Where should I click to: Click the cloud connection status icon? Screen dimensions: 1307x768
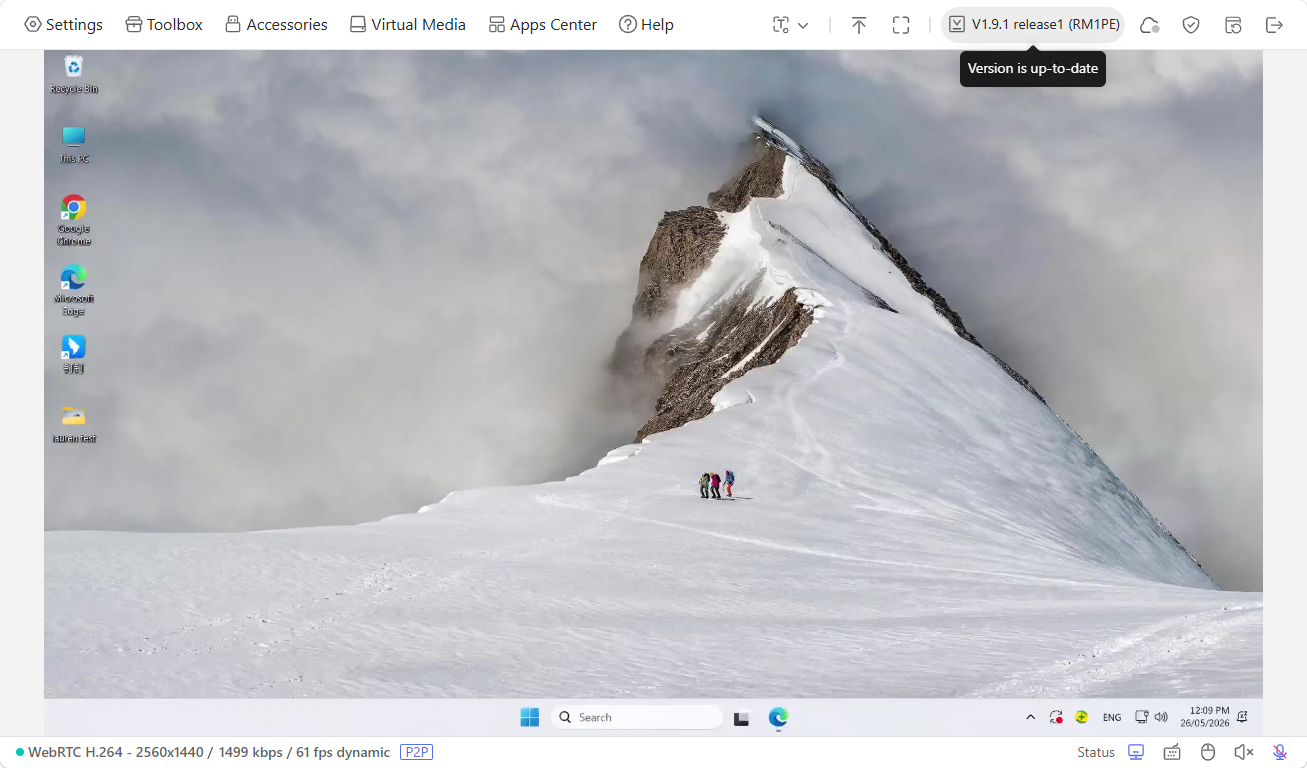click(x=1149, y=25)
